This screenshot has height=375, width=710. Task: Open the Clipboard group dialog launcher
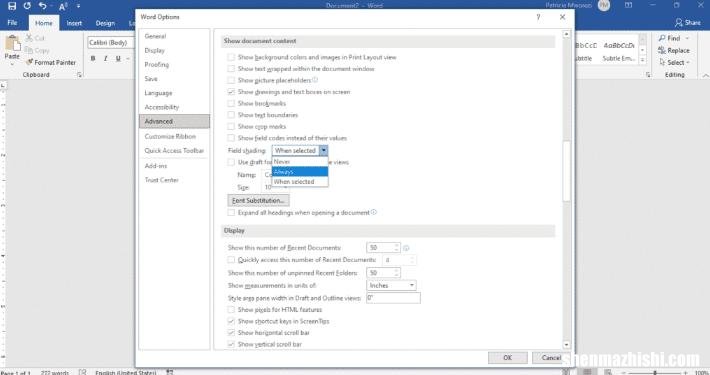click(79, 75)
